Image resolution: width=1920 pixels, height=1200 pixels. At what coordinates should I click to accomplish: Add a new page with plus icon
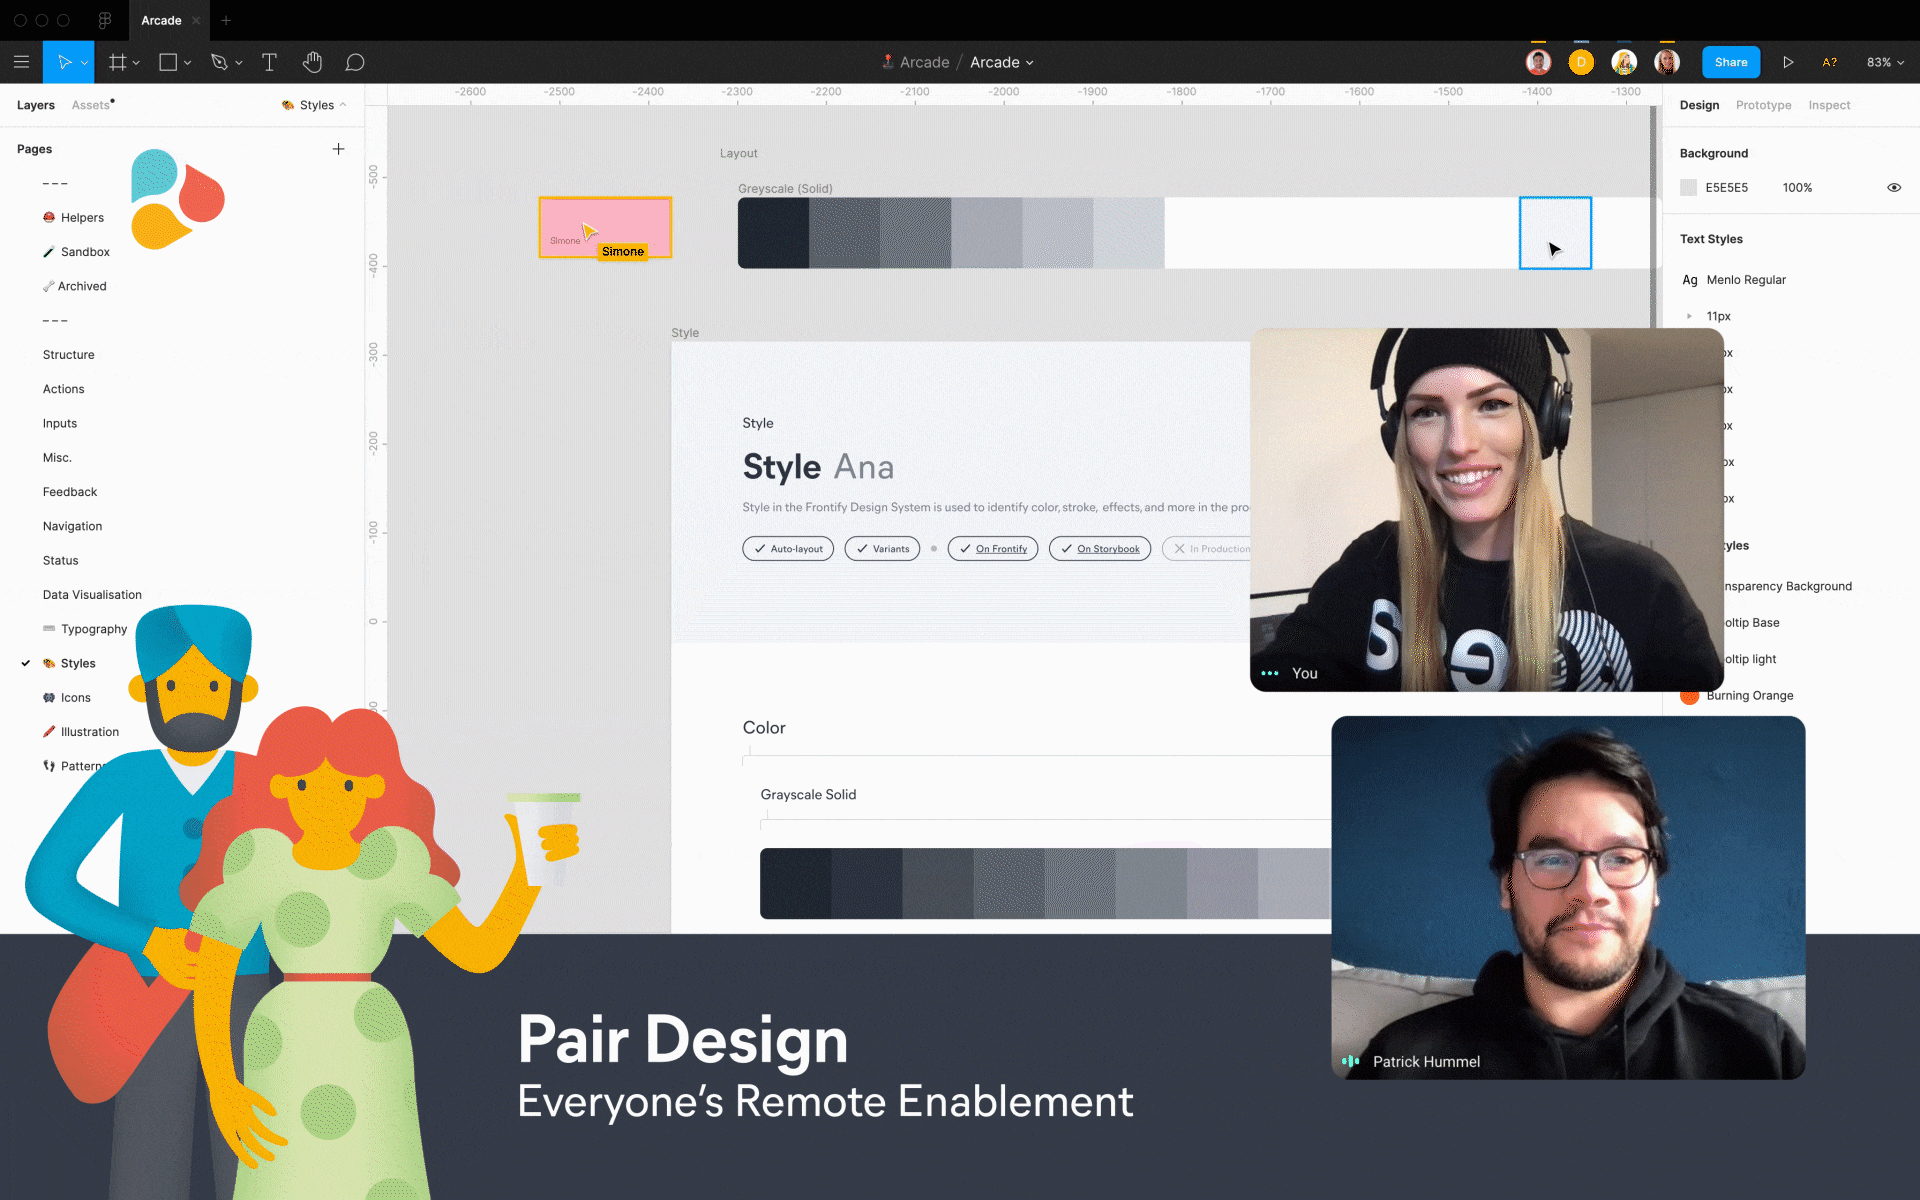[338, 149]
